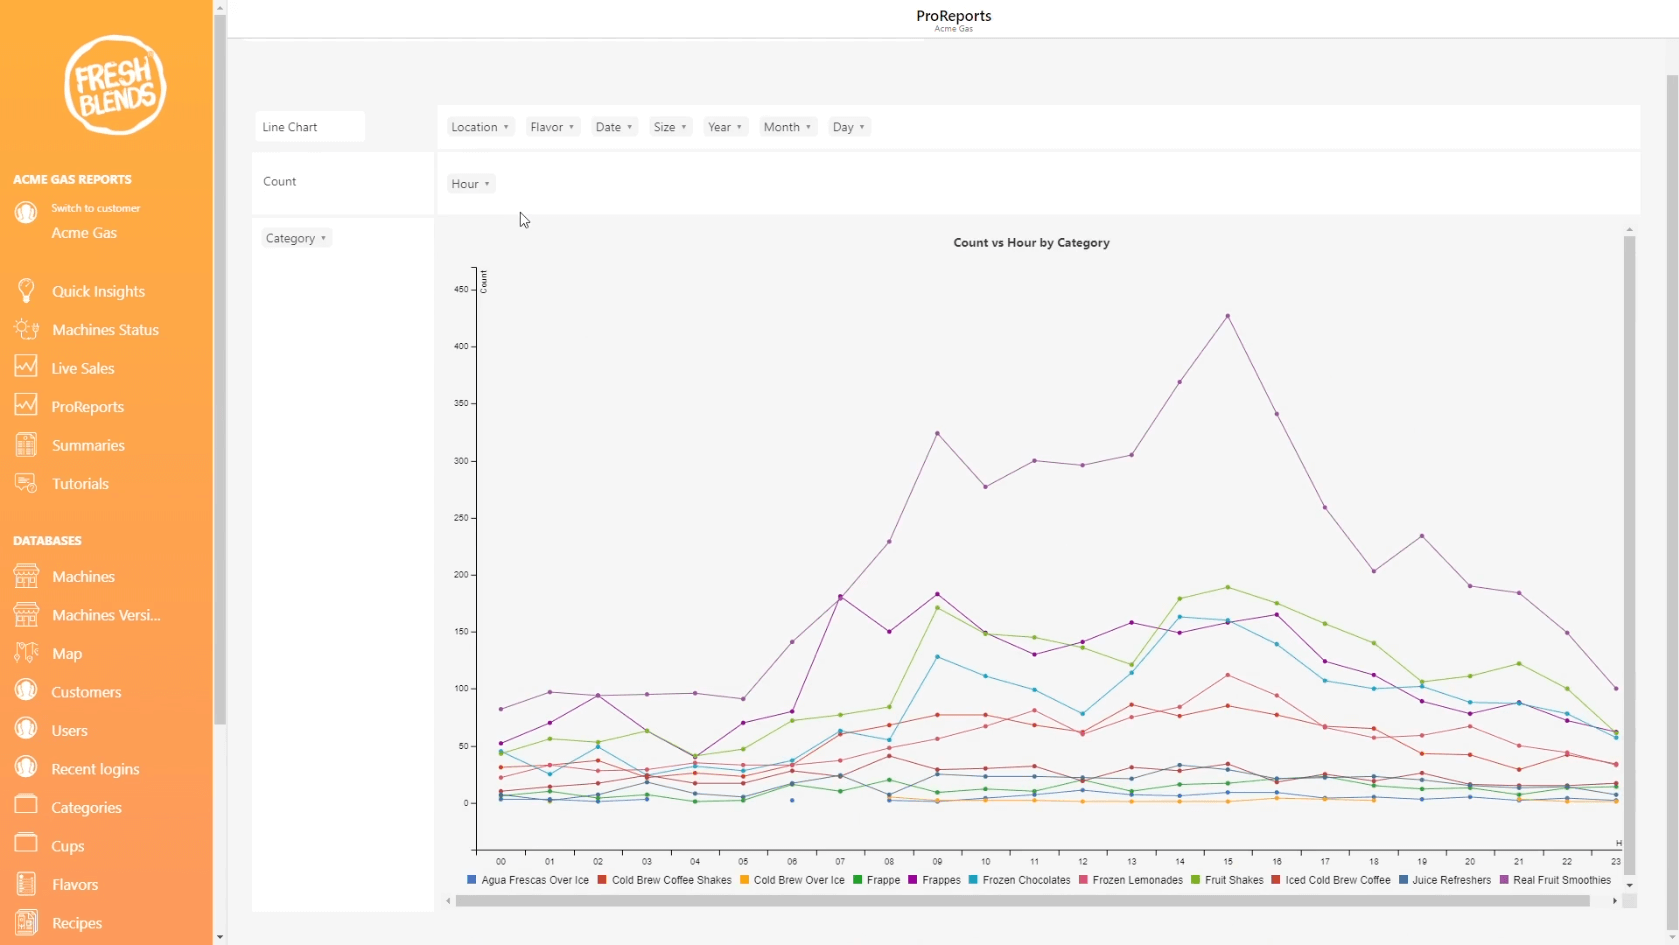This screenshot has width=1679, height=945.
Task: Open the ProReports menu item
Action: tap(88, 407)
